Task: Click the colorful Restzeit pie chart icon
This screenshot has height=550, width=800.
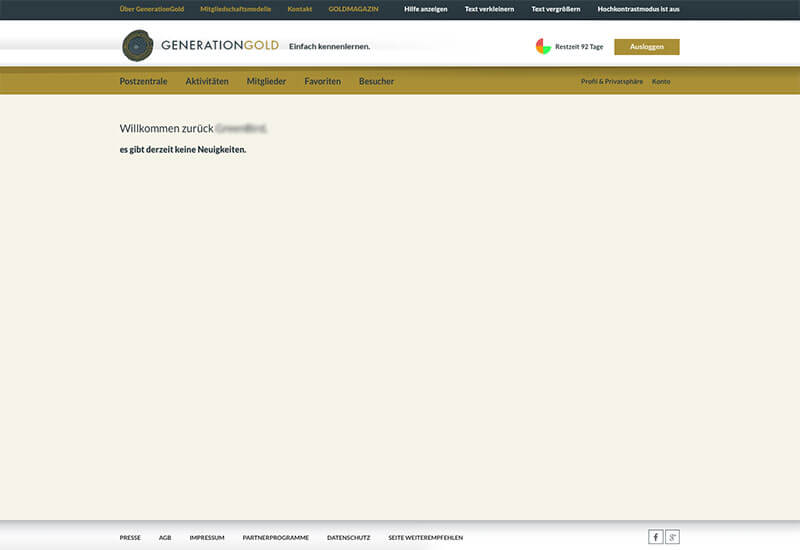Action: [x=543, y=46]
